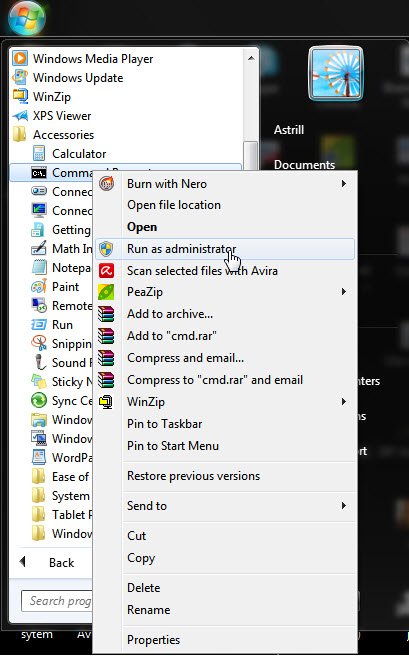
Task: Click the yellow WinZip icon in context menu
Action: click(106, 402)
